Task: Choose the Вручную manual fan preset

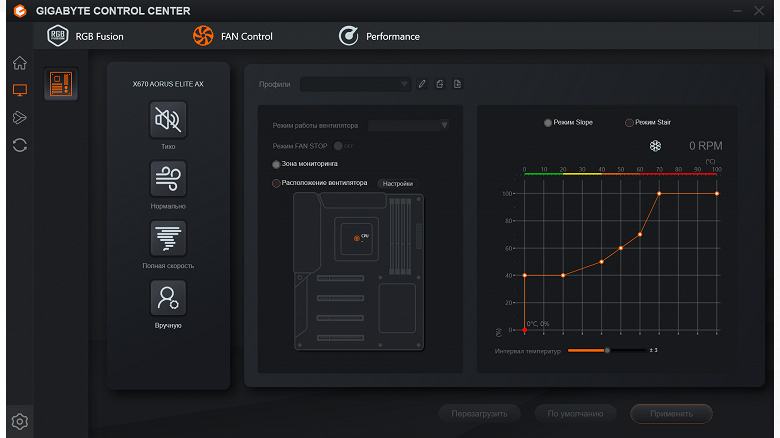Action: (x=168, y=298)
